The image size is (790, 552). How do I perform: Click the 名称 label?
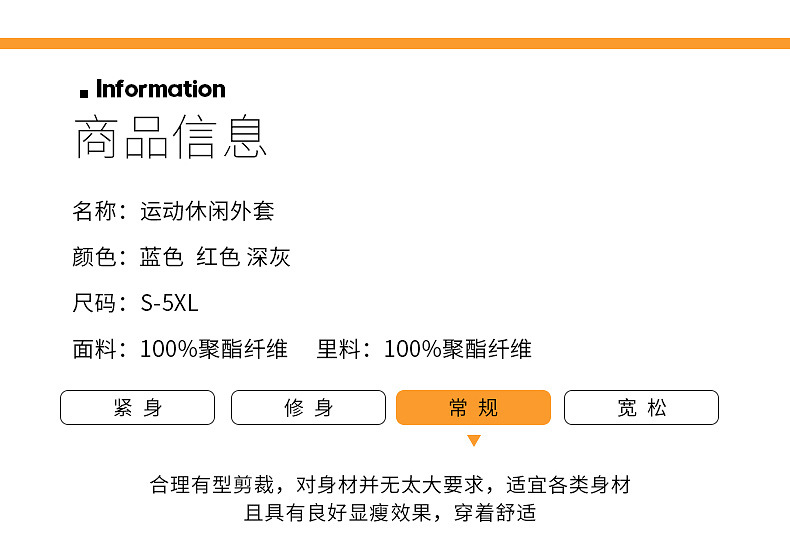click(95, 211)
